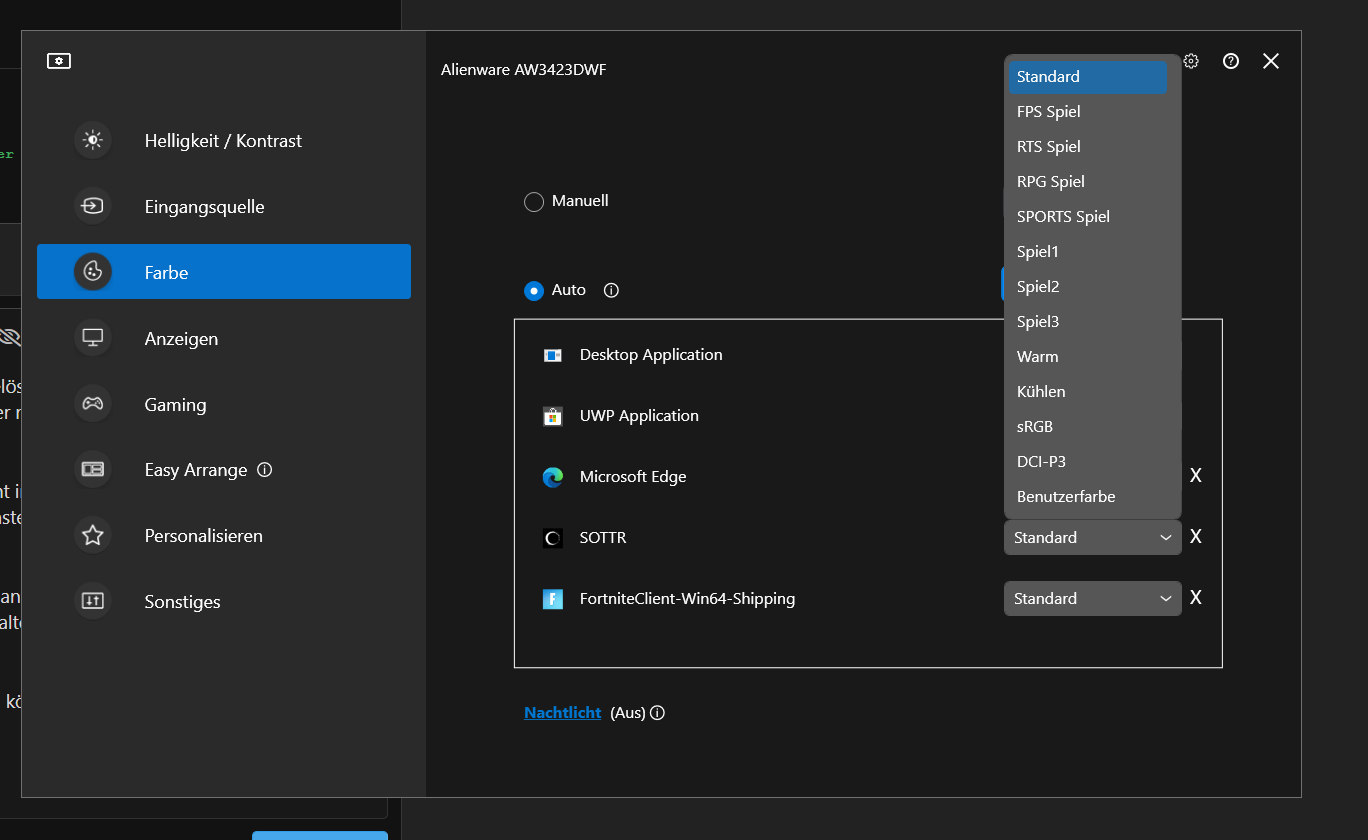Select the Manuell radio button

point(534,201)
